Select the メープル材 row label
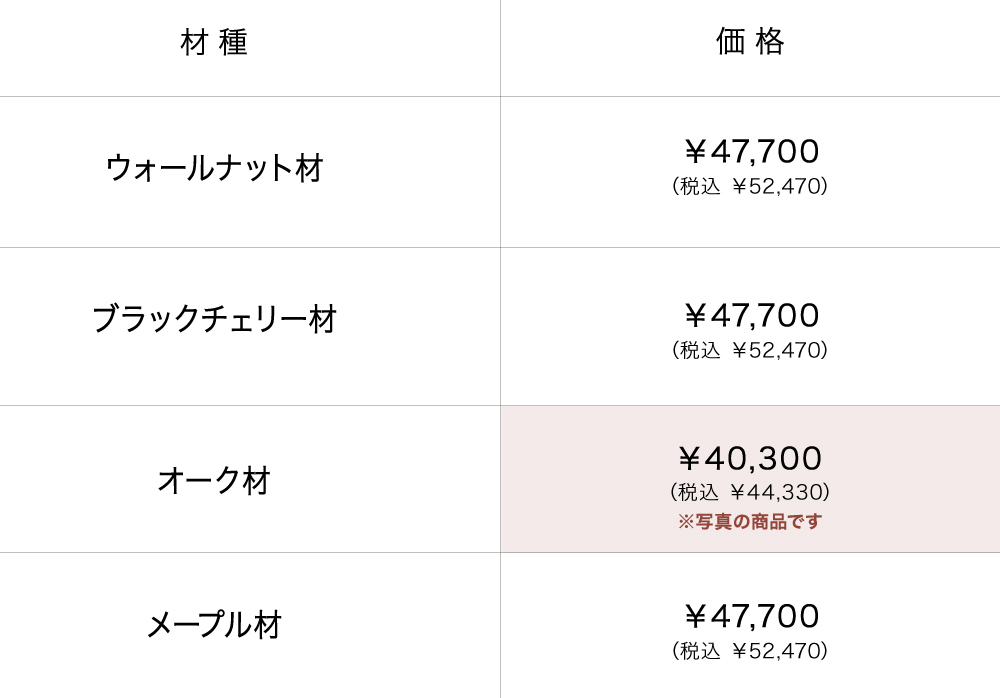The image size is (1000, 698). point(214,626)
